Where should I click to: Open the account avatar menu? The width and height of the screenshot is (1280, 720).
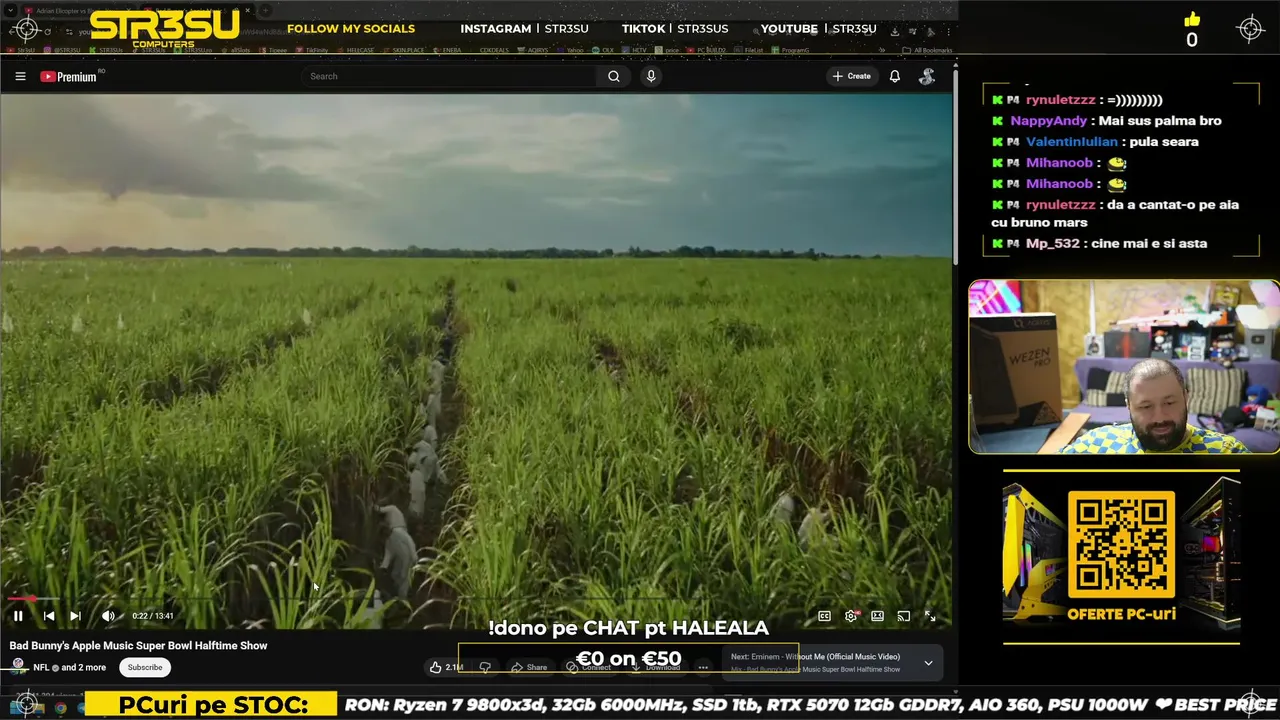point(927,76)
